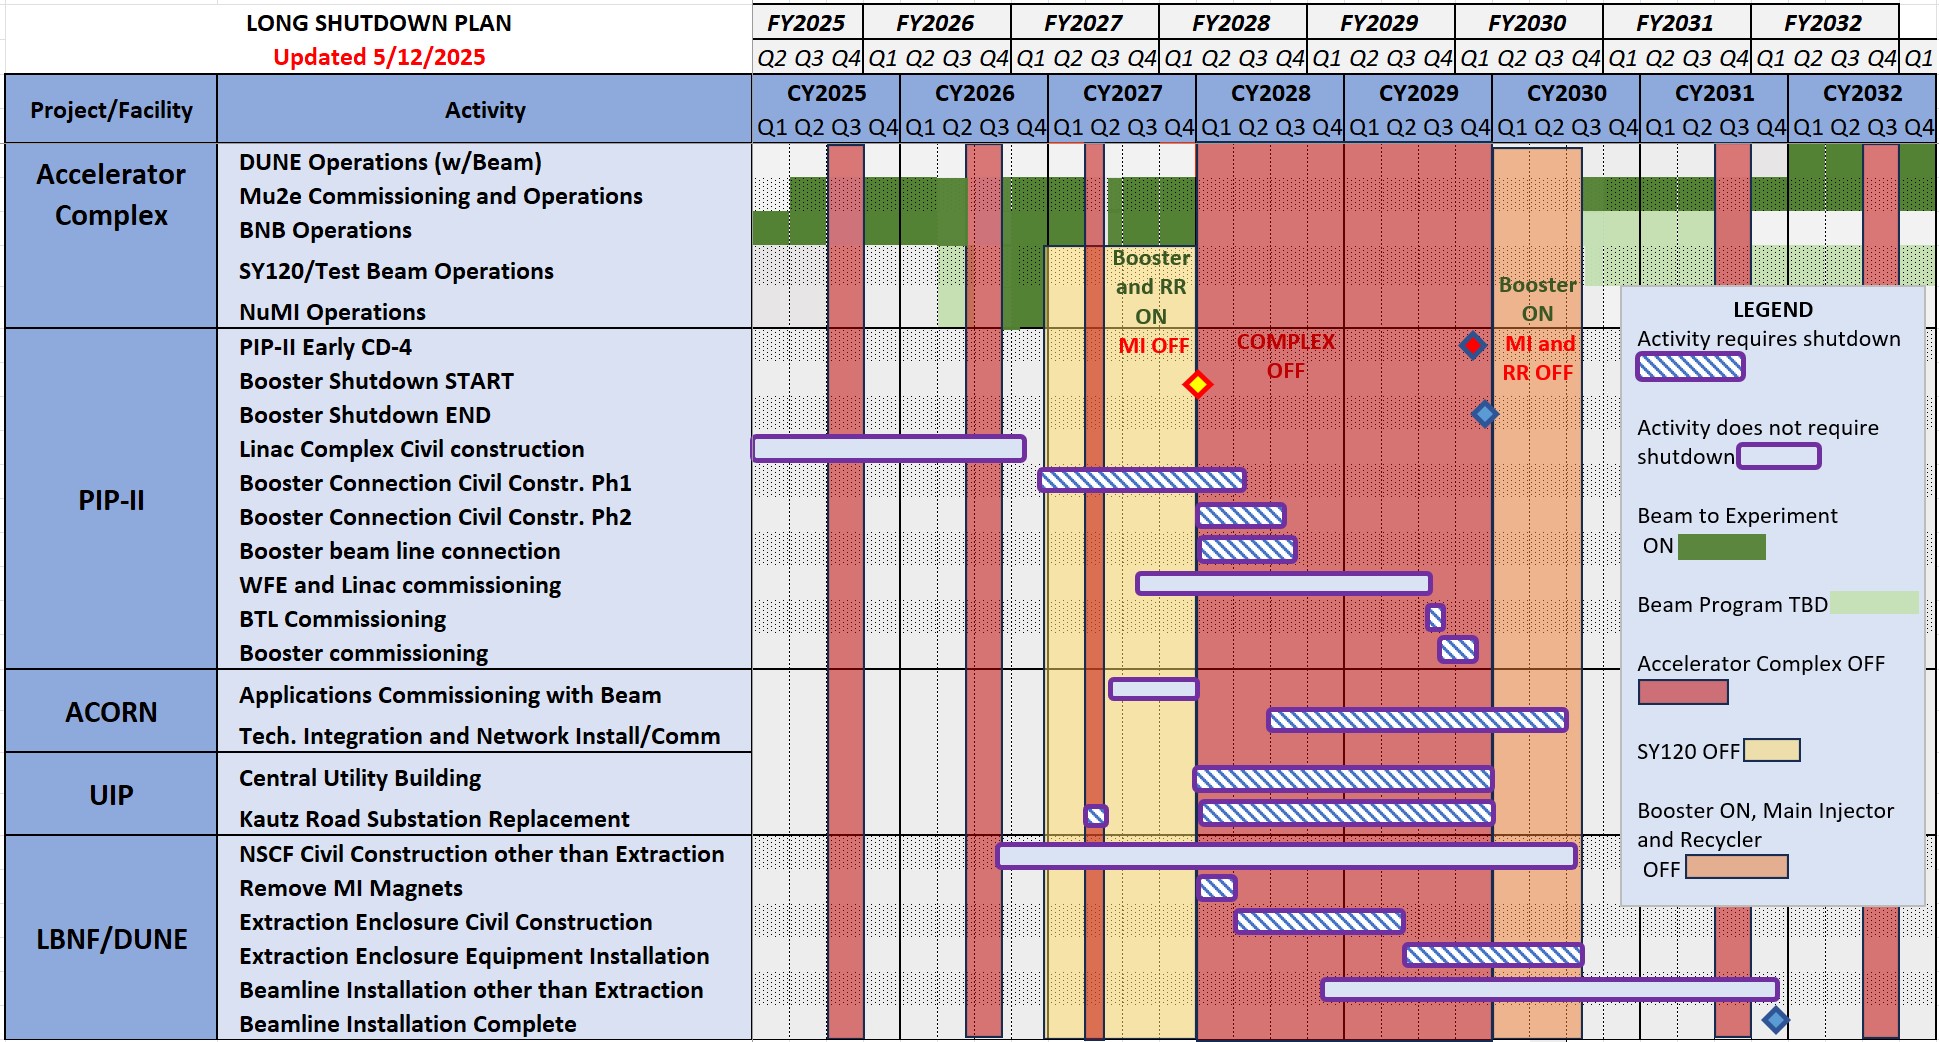Click the red PIP-II Early CD-4 diamond
1939x1042 pixels.
(1472, 346)
